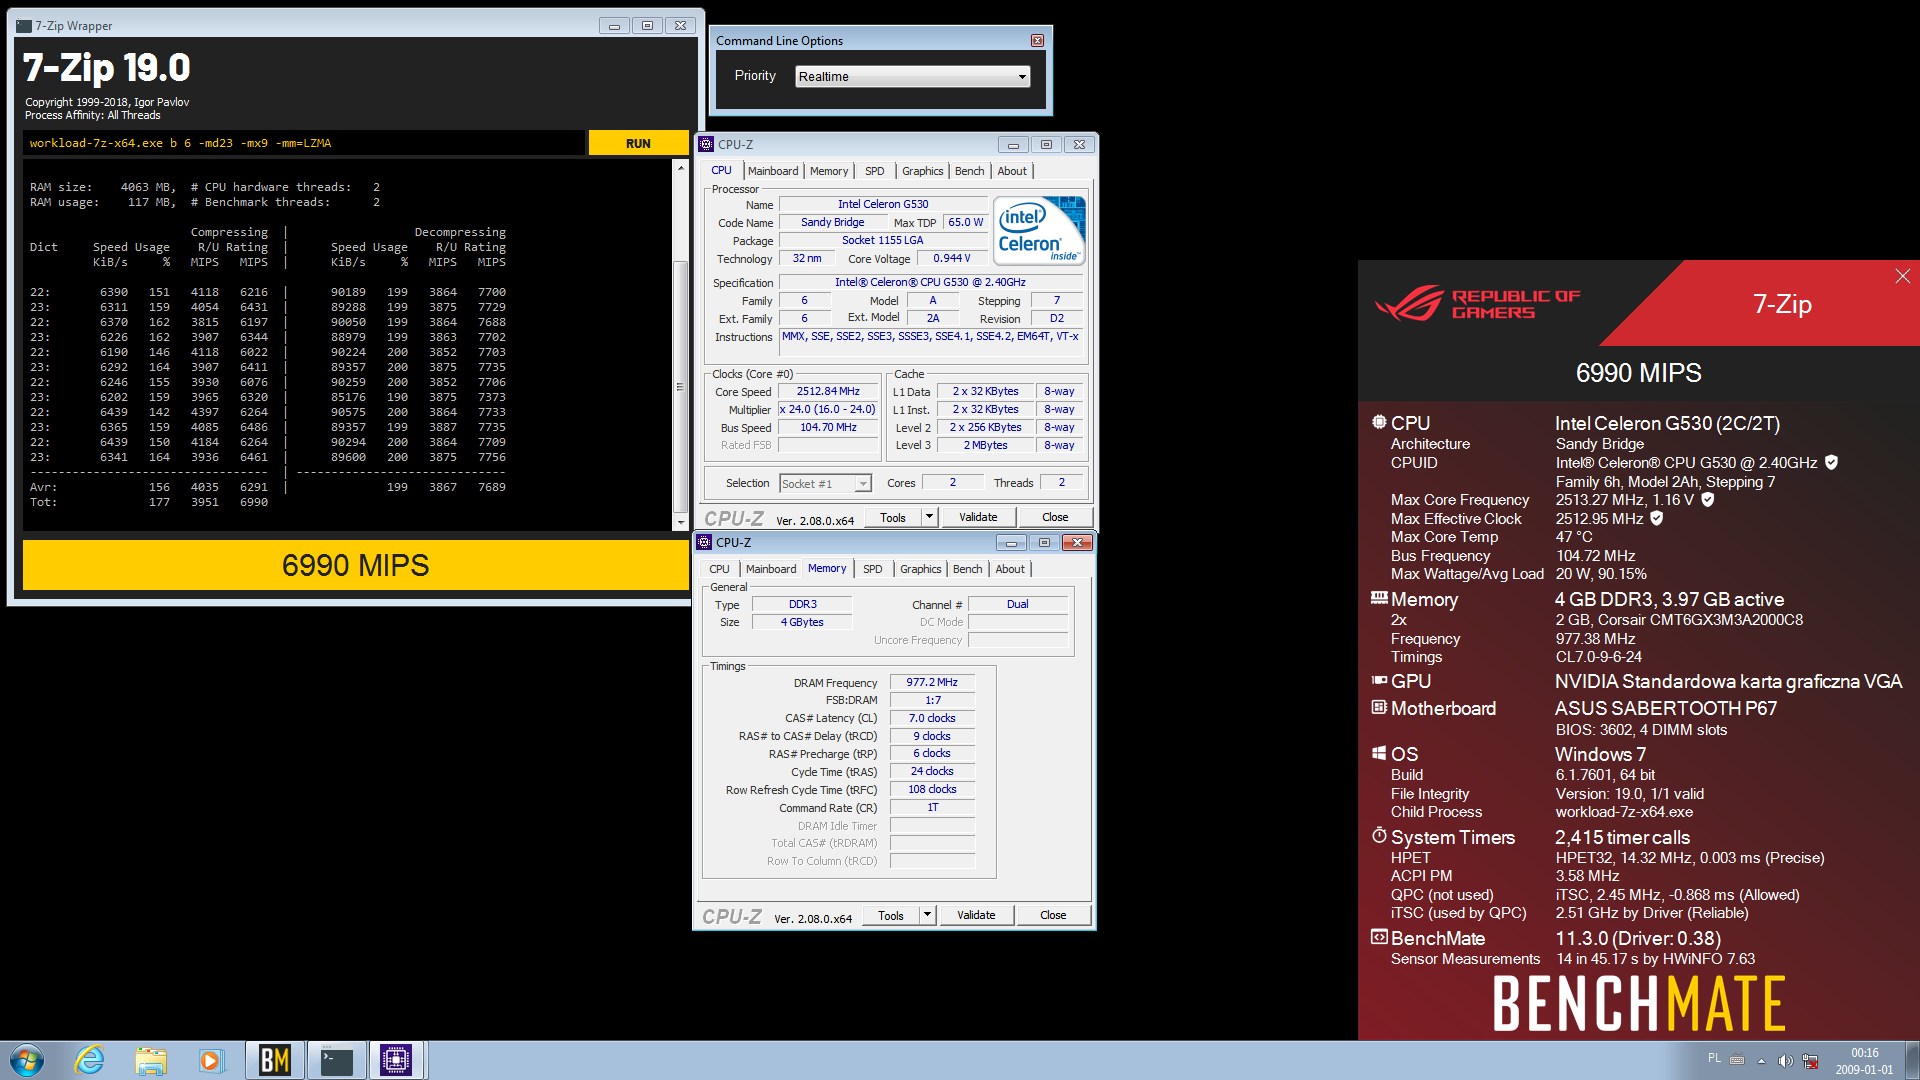Click scroll-down arrow in 7-Zip output pane

click(681, 522)
